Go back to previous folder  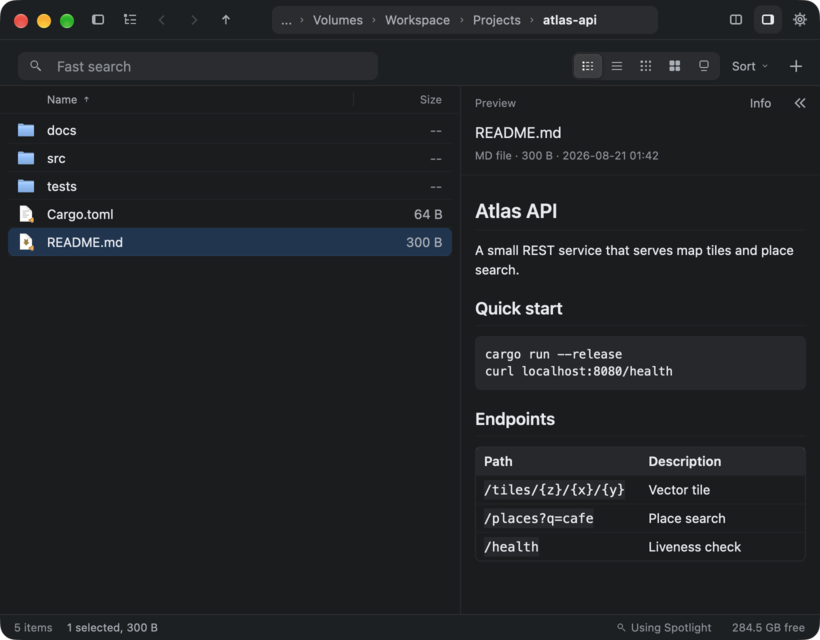(x=162, y=20)
